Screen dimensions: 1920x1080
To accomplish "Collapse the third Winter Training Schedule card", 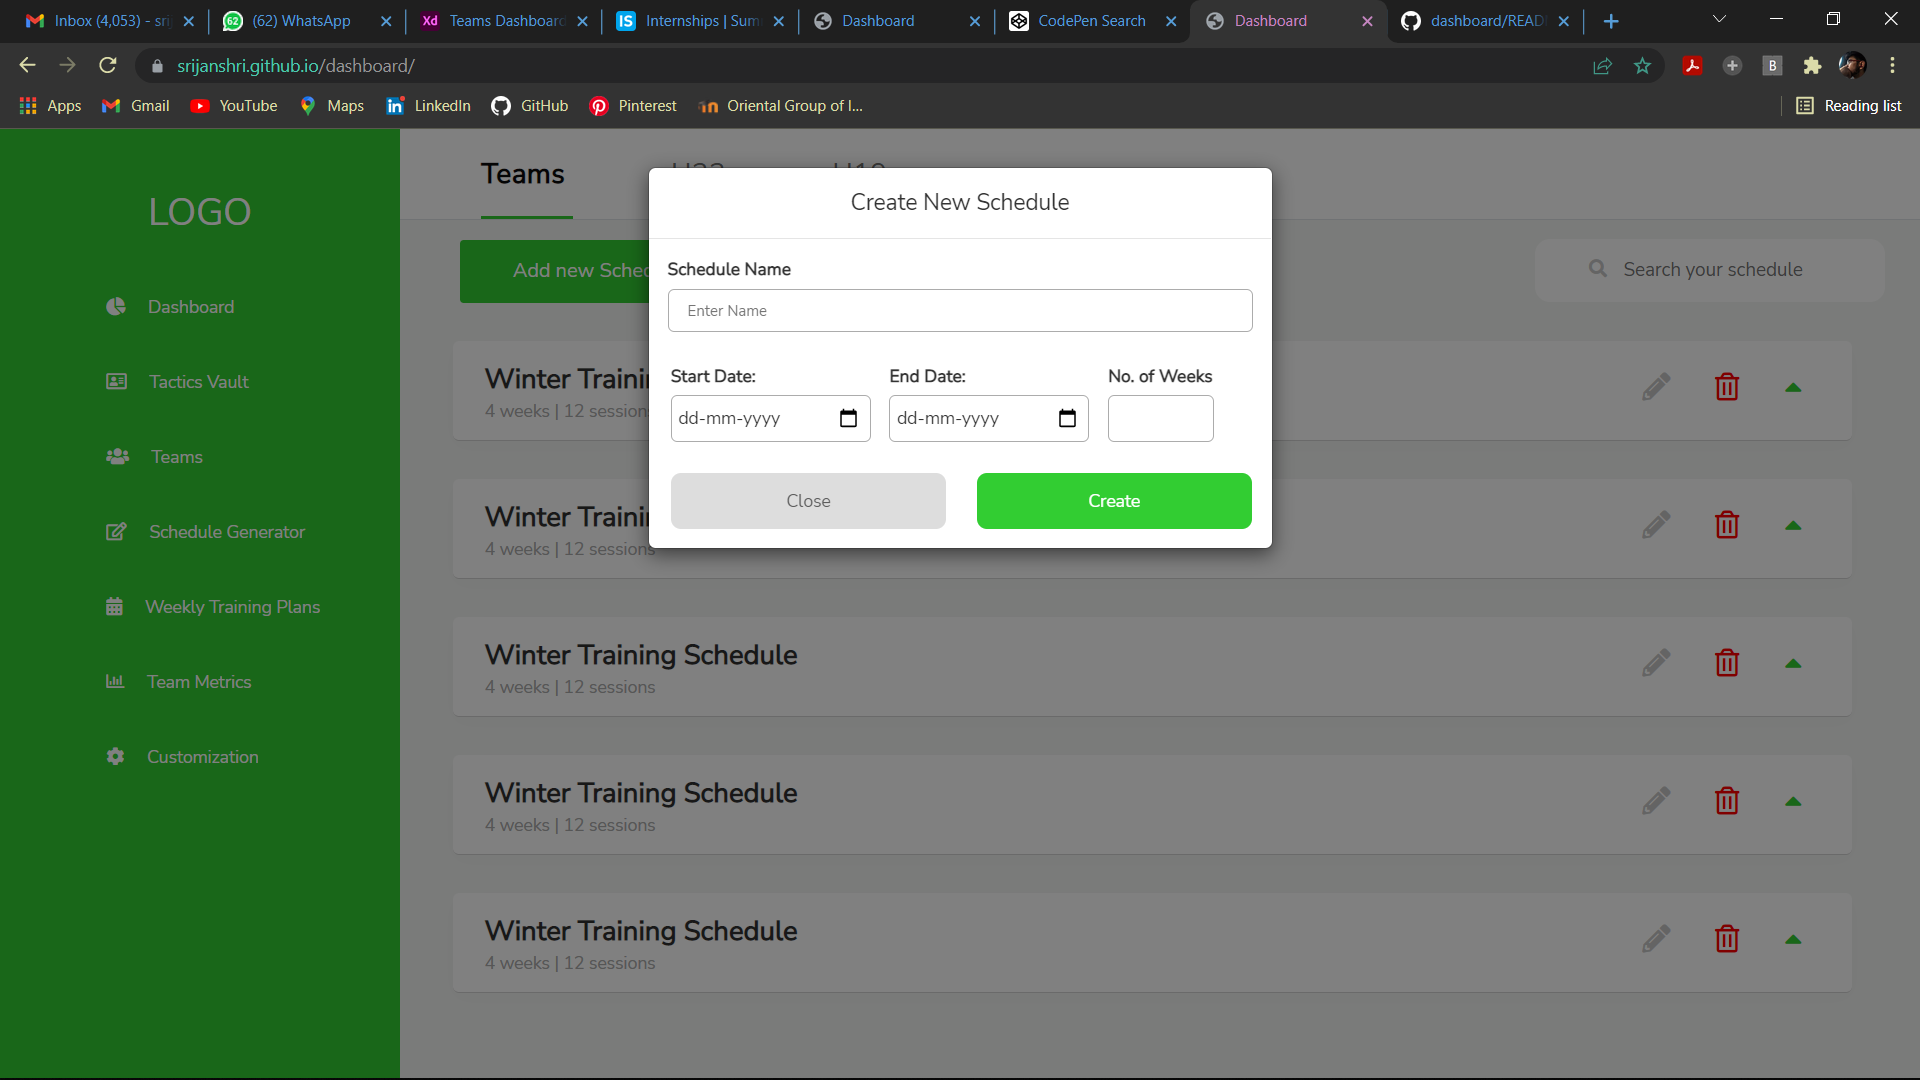I will pyautogui.click(x=1793, y=664).
